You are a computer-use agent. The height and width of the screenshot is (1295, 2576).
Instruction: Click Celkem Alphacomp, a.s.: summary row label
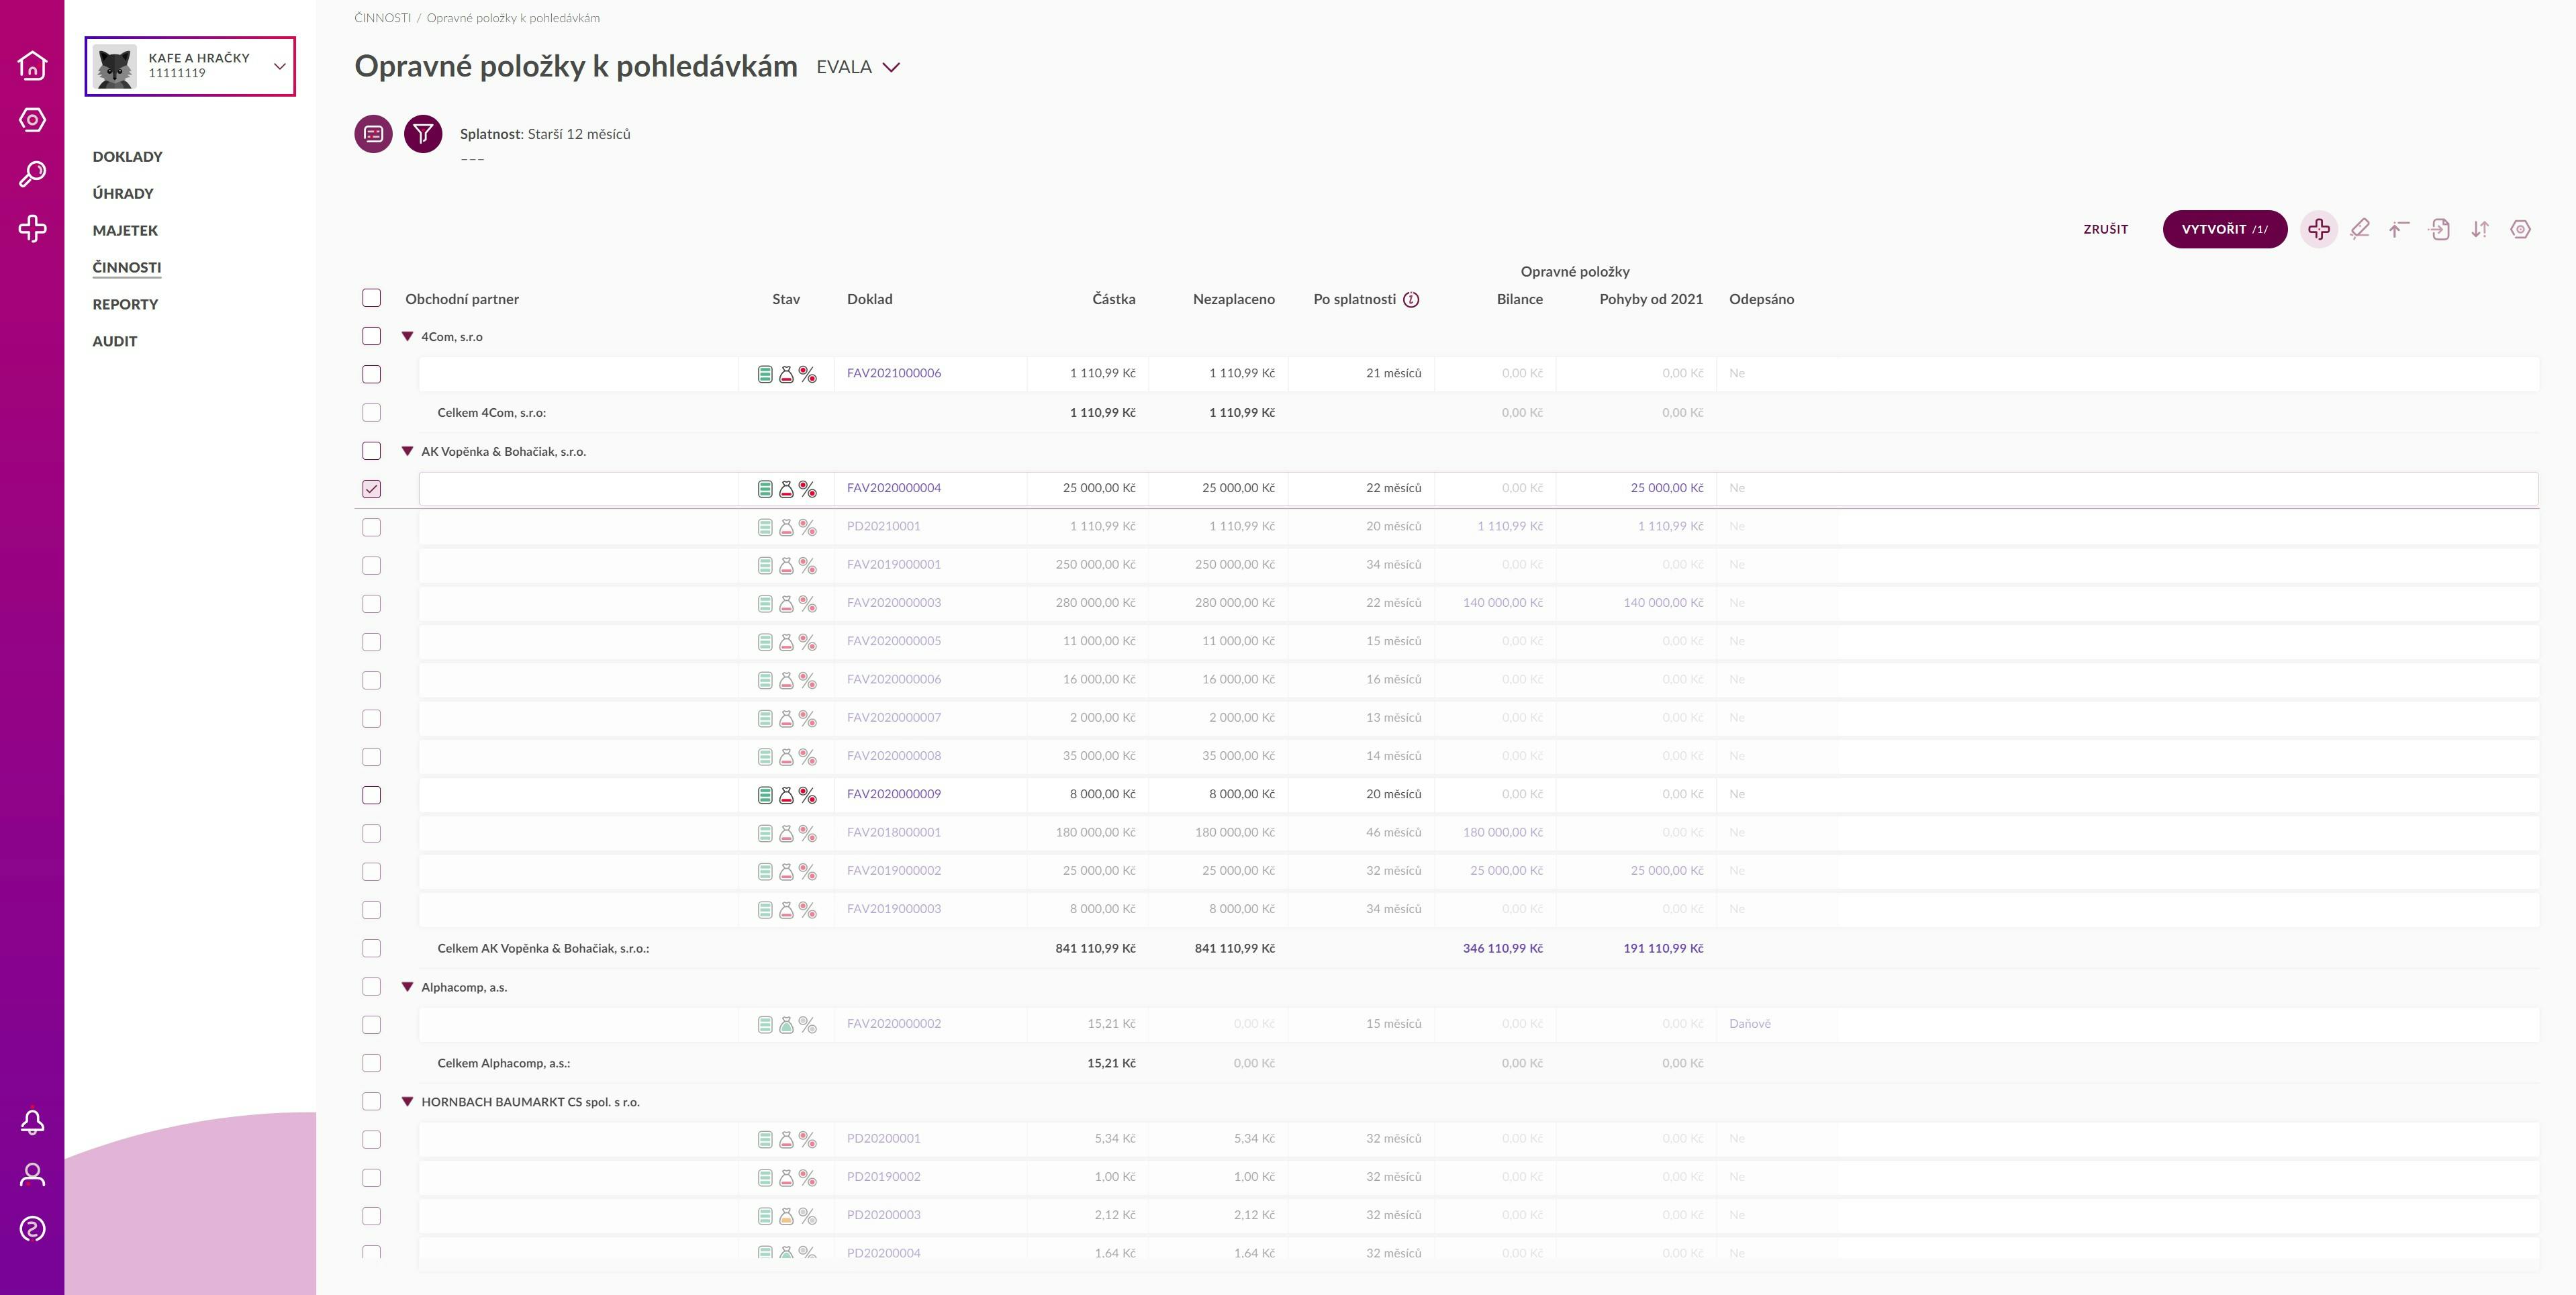[504, 1063]
